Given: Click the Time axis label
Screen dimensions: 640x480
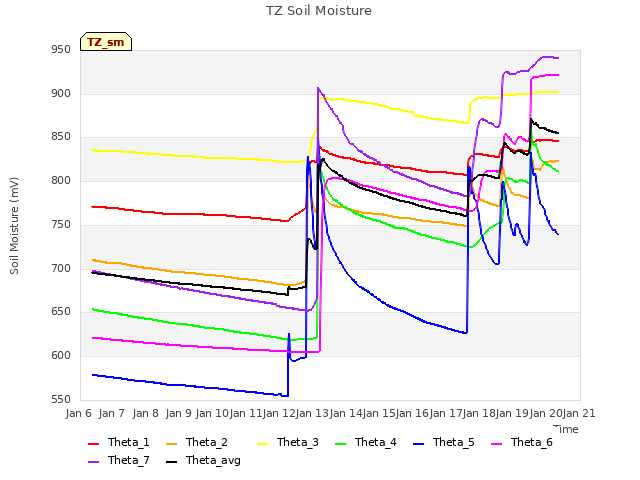Looking at the screenshot, I should point(566,429).
